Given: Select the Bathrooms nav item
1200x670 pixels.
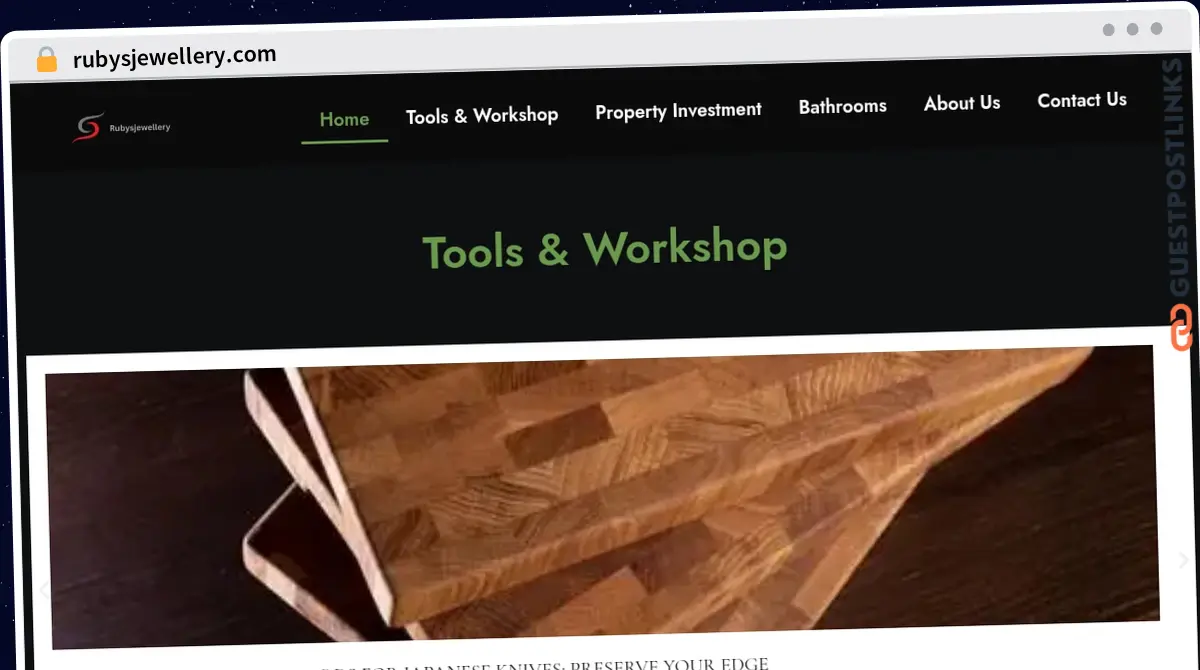Looking at the screenshot, I should [842, 106].
